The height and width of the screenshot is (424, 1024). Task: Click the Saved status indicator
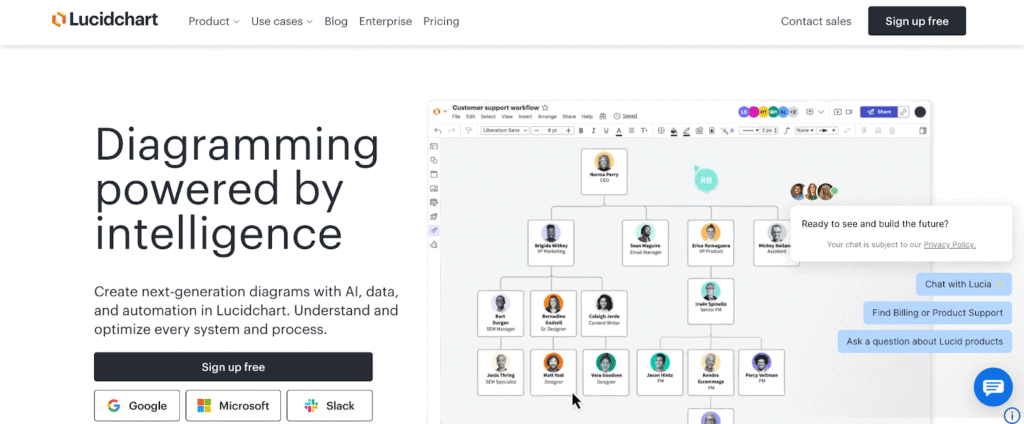(x=626, y=116)
